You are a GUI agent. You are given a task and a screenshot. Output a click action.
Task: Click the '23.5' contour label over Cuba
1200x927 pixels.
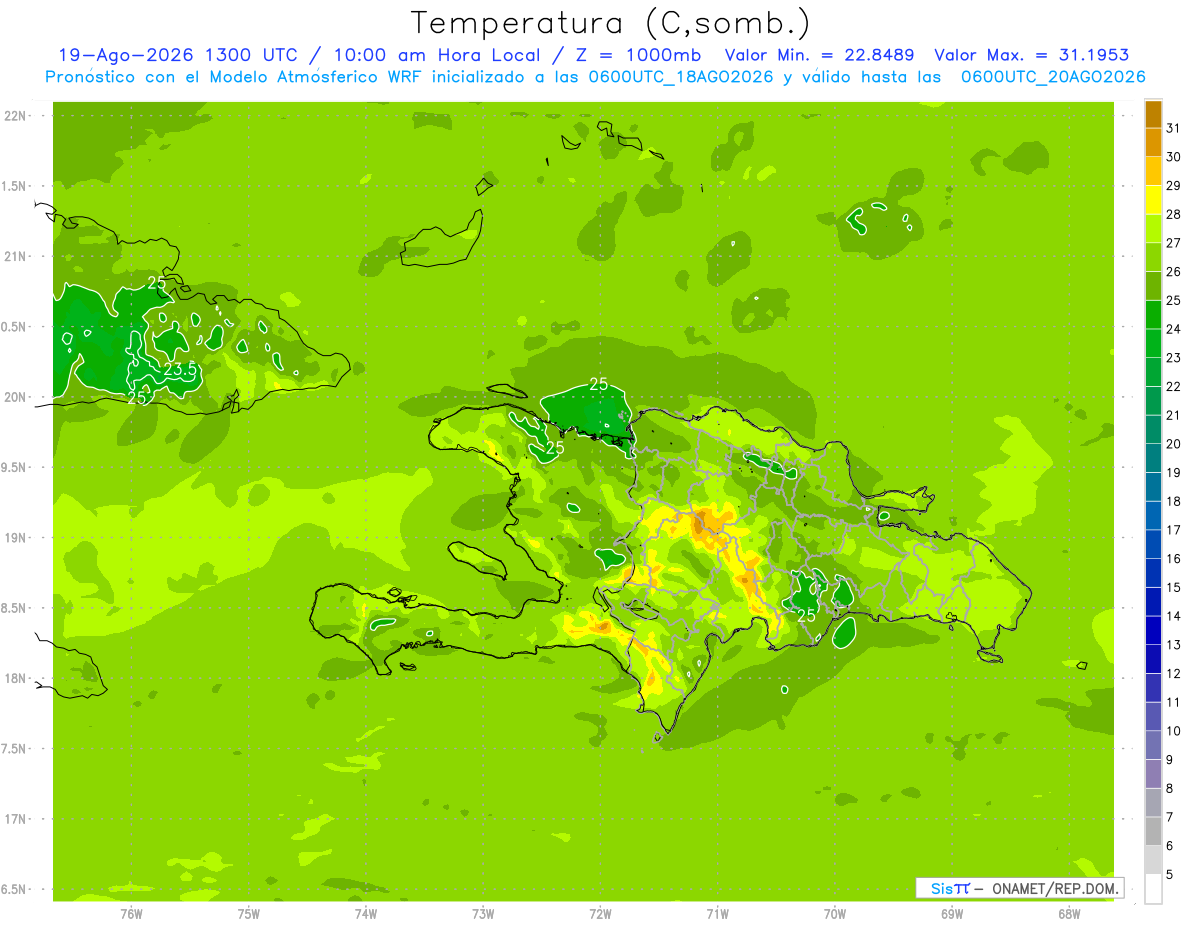[x=180, y=370]
